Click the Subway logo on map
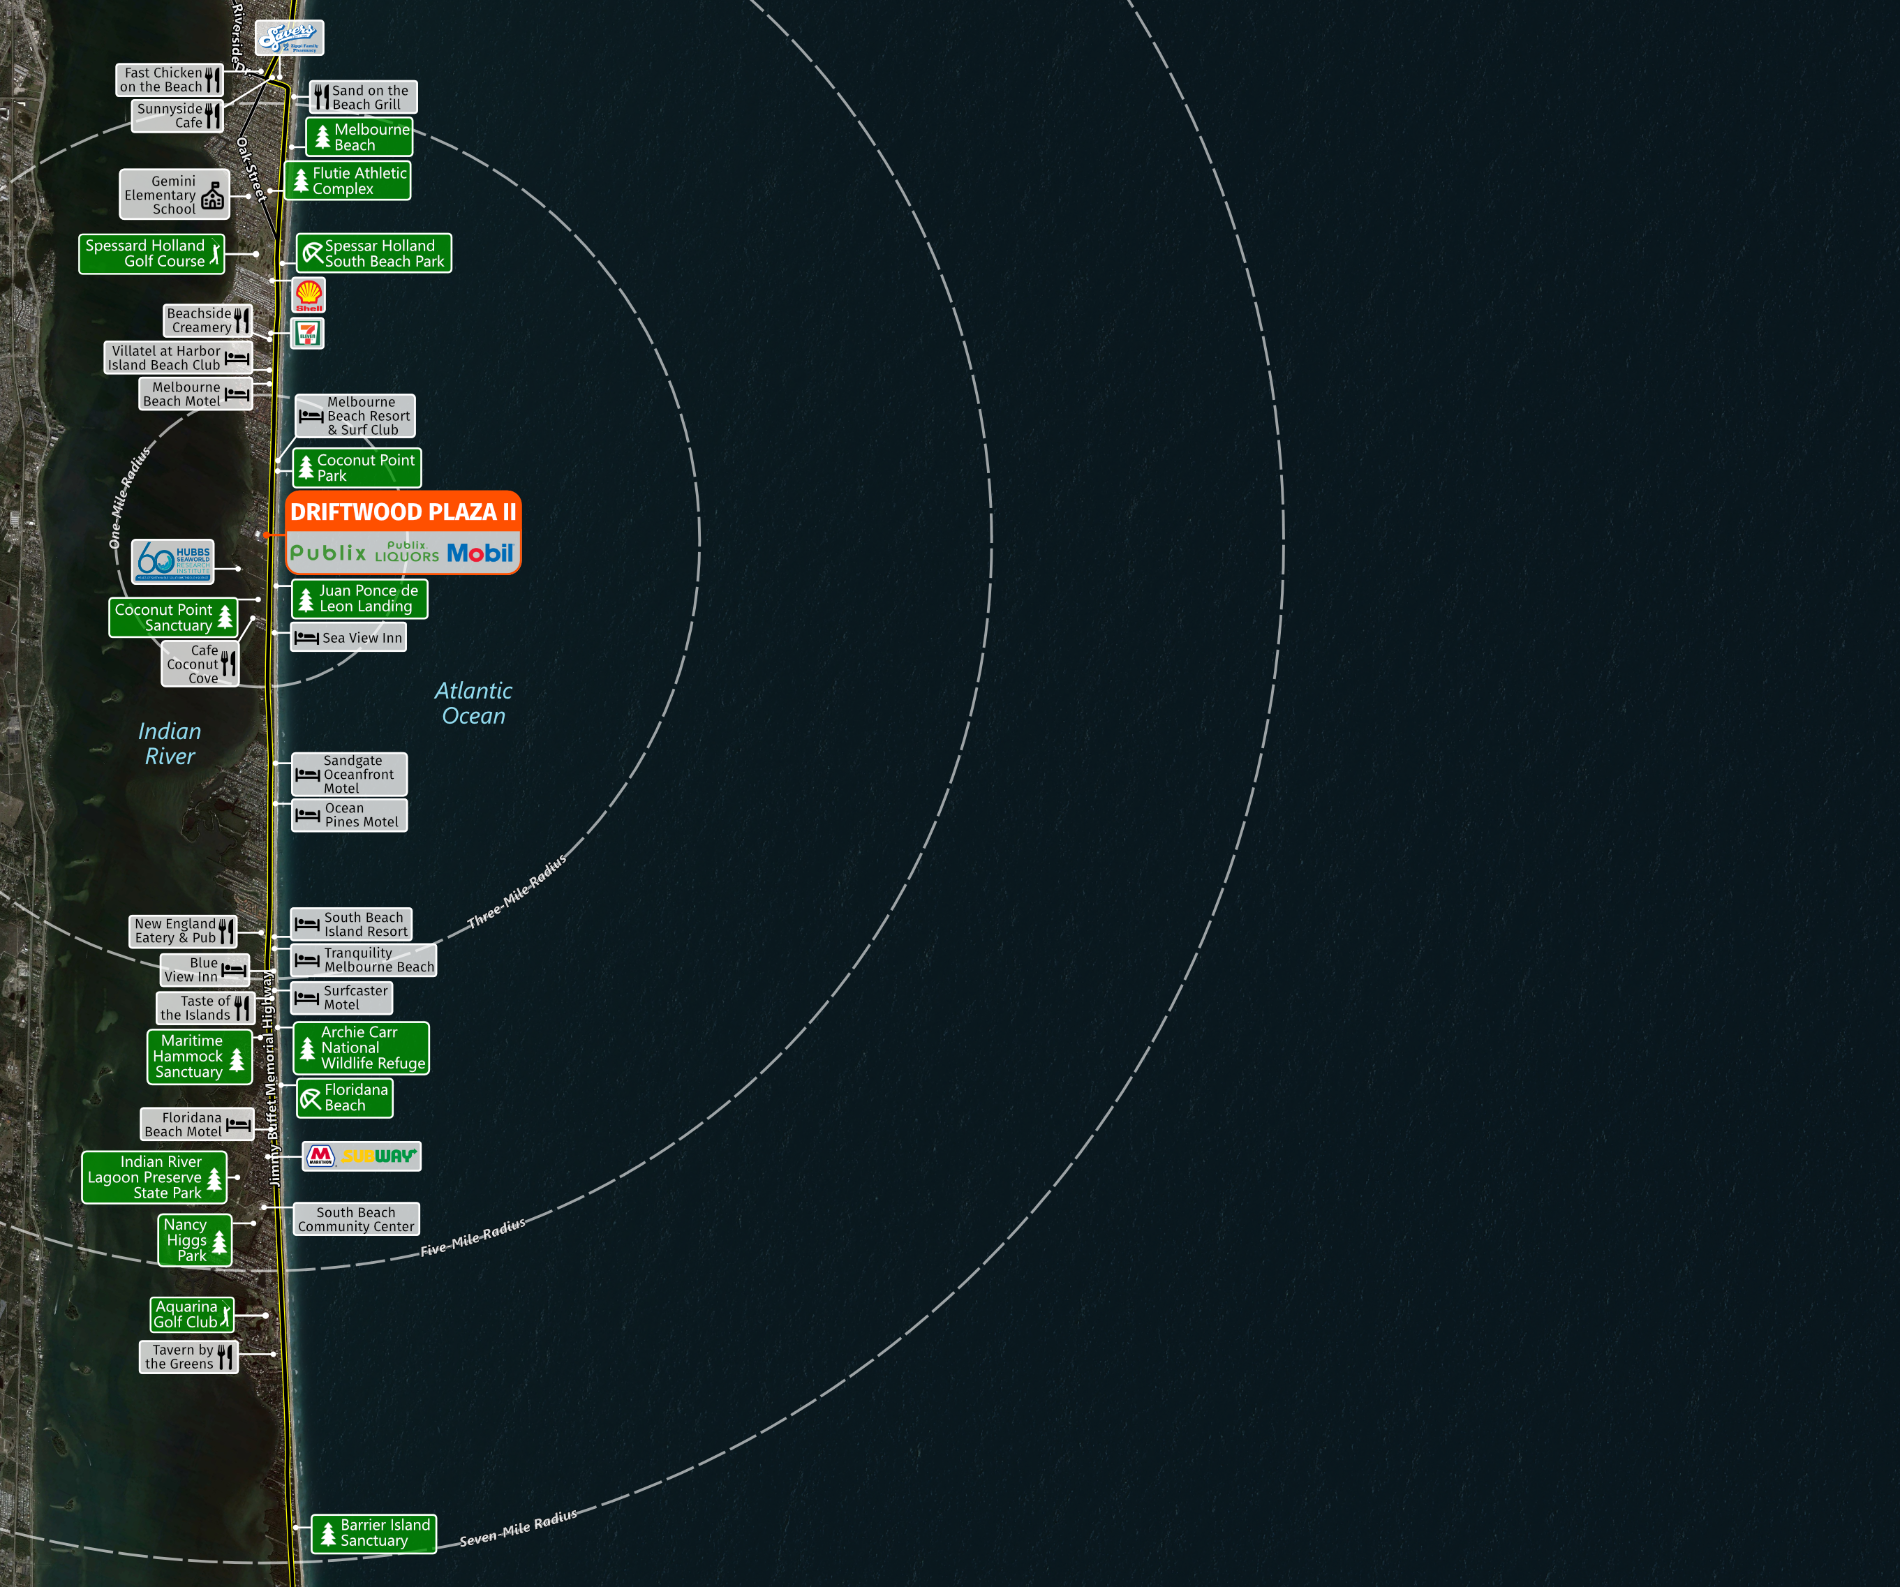1900x1587 pixels. point(379,1156)
